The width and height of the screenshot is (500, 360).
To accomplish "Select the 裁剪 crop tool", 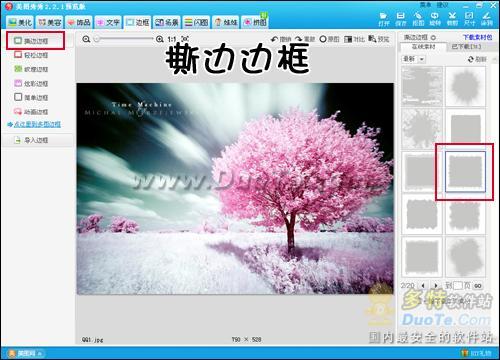I will coord(452,19).
